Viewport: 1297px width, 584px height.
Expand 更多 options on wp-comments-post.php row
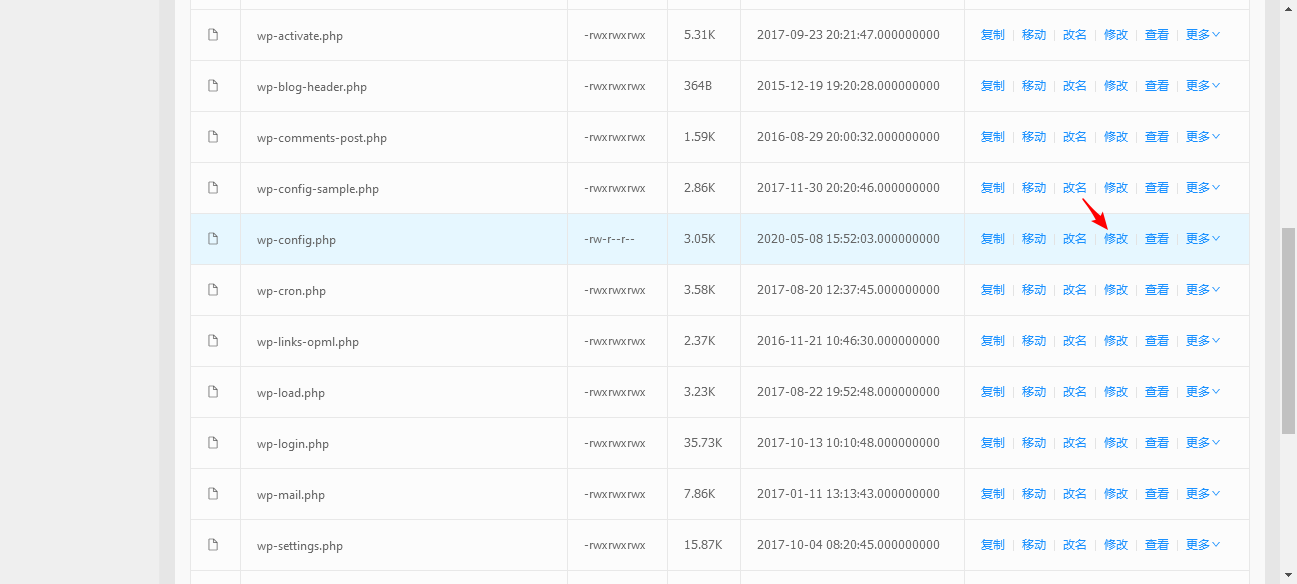1203,137
